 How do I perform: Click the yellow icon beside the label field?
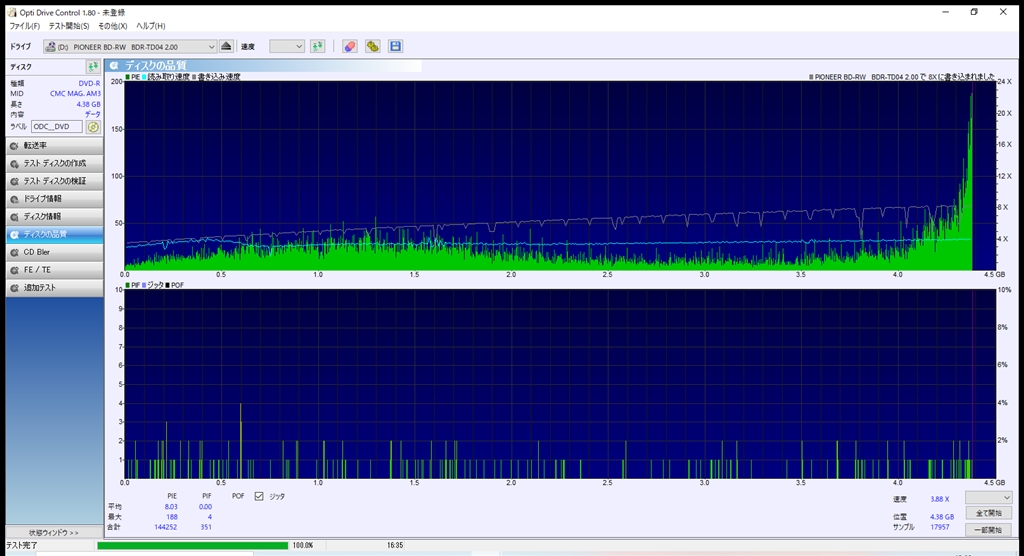(x=93, y=127)
